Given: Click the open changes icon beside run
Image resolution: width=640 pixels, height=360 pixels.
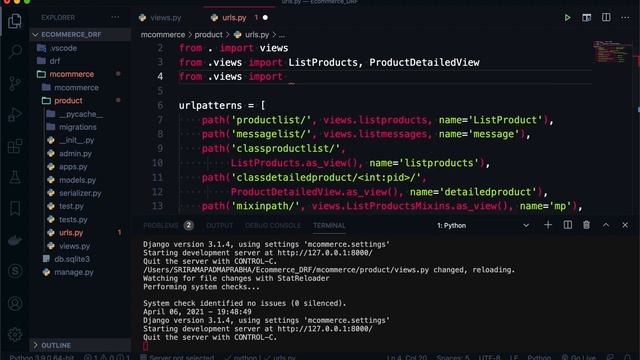Looking at the screenshot, I should coord(587,18).
